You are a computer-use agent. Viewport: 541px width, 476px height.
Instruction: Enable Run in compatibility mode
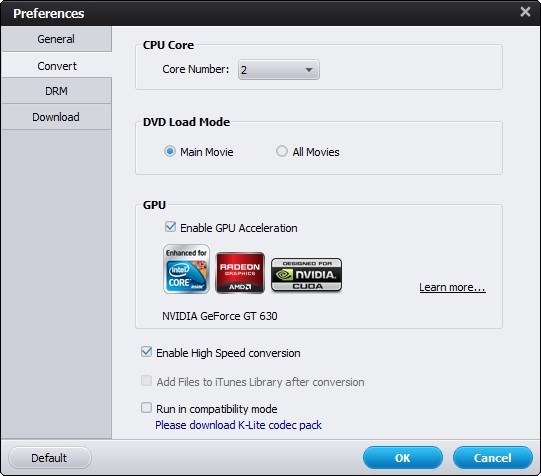click(146, 408)
